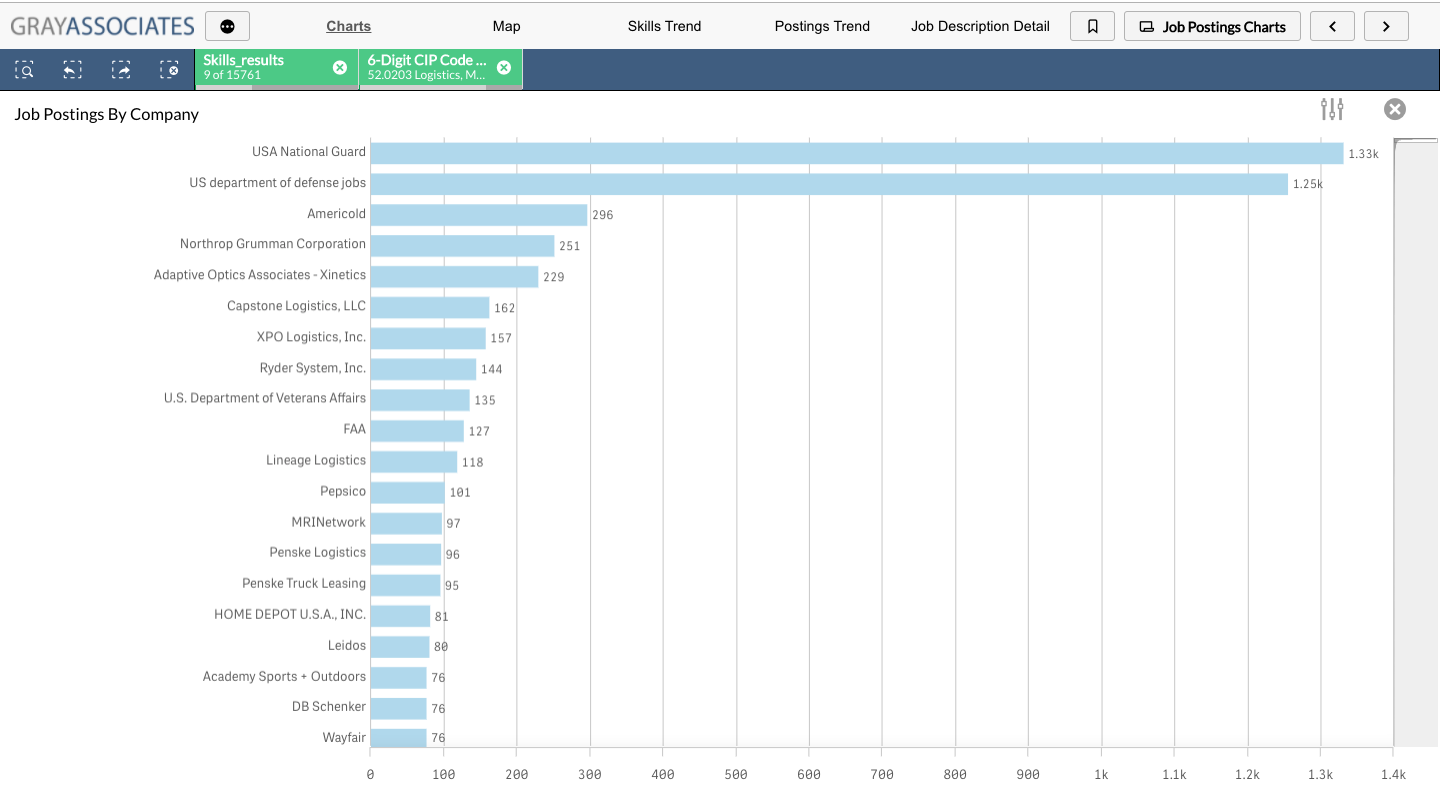Click the XPO Logistics, Inc. label

311,337
